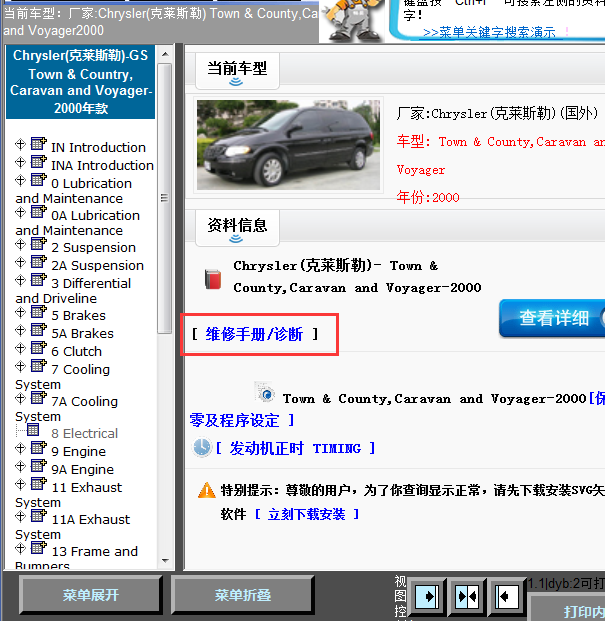This screenshot has height=621, width=605.
Task: Expand the 2 Suspension node
Action: [20, 244]
